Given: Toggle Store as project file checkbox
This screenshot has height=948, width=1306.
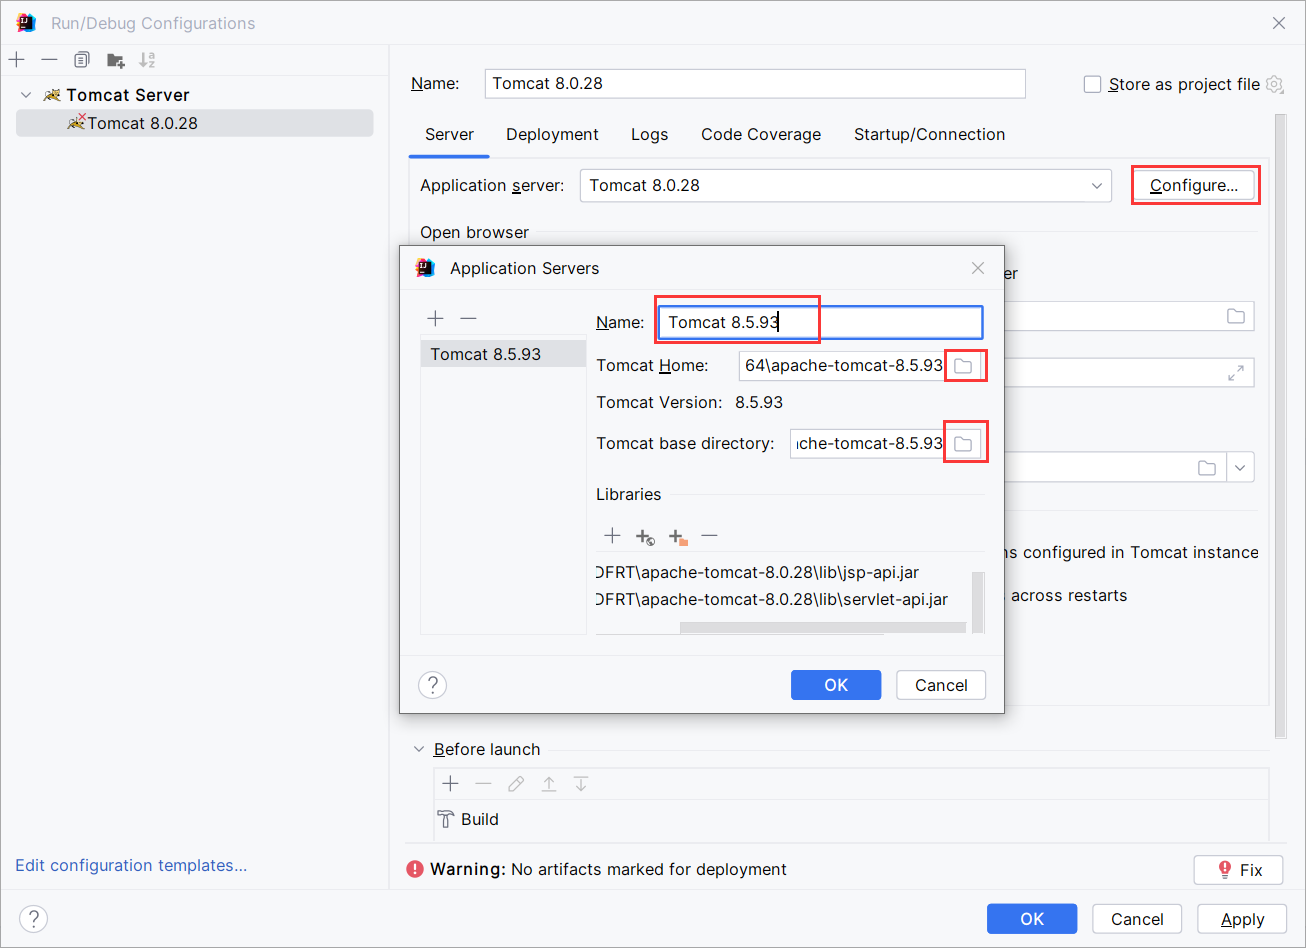Looking at the screenshot, I should click(x=1093, y=84).
